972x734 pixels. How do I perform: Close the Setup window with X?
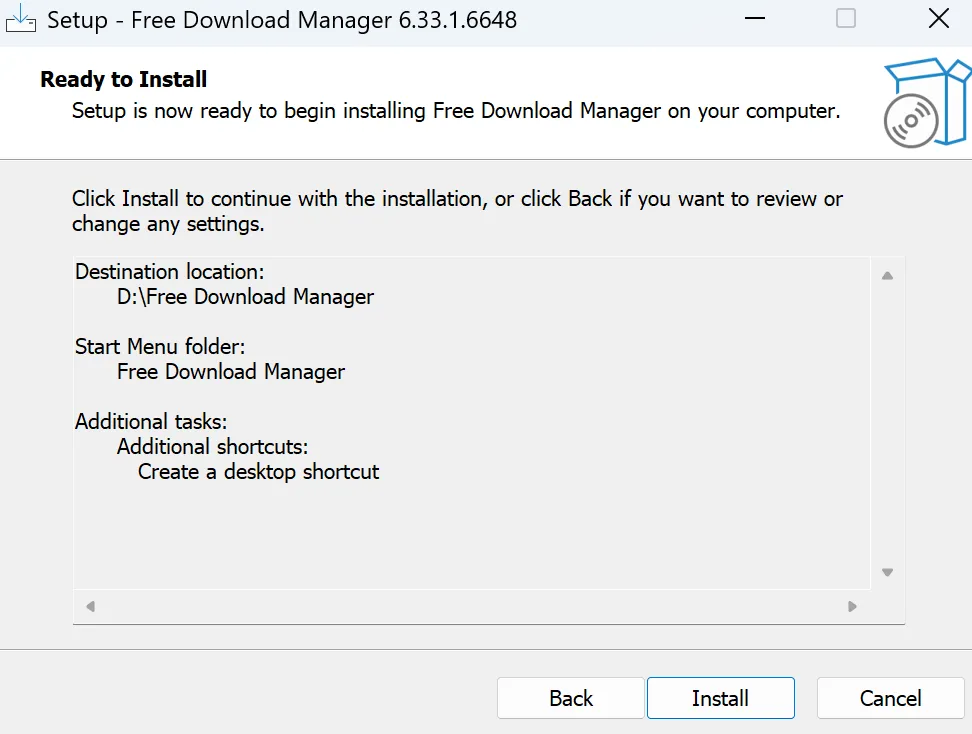938,19
